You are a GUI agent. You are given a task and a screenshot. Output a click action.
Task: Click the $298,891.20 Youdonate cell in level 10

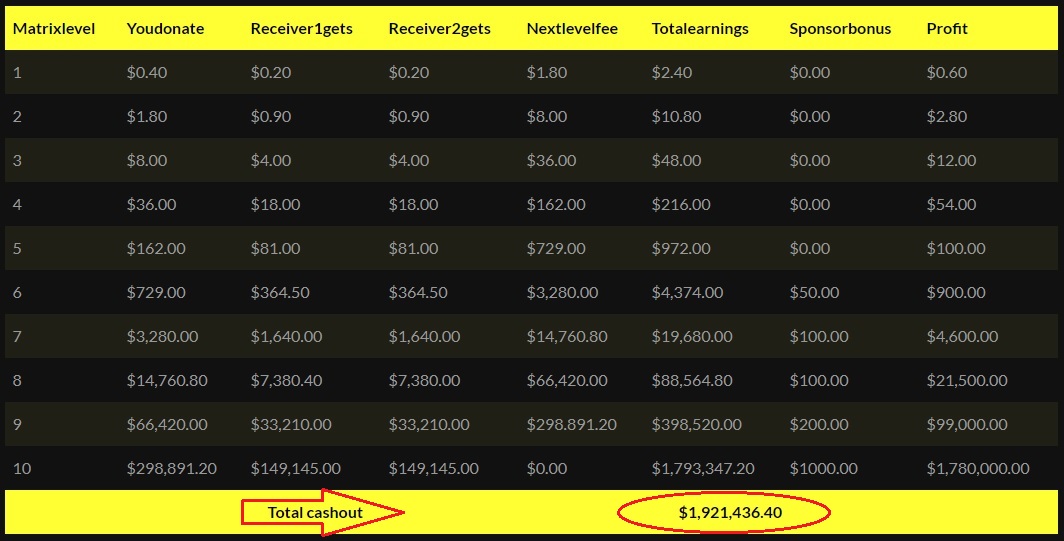pos(172,468)
